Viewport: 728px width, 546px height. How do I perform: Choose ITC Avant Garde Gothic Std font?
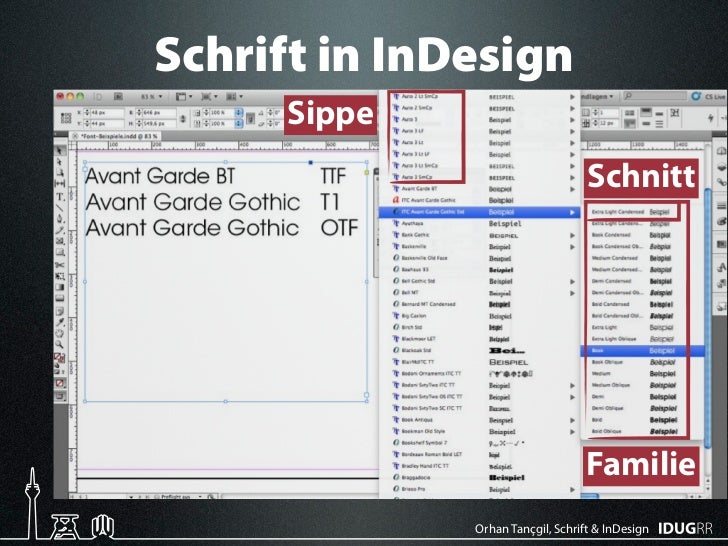(480, 212)
